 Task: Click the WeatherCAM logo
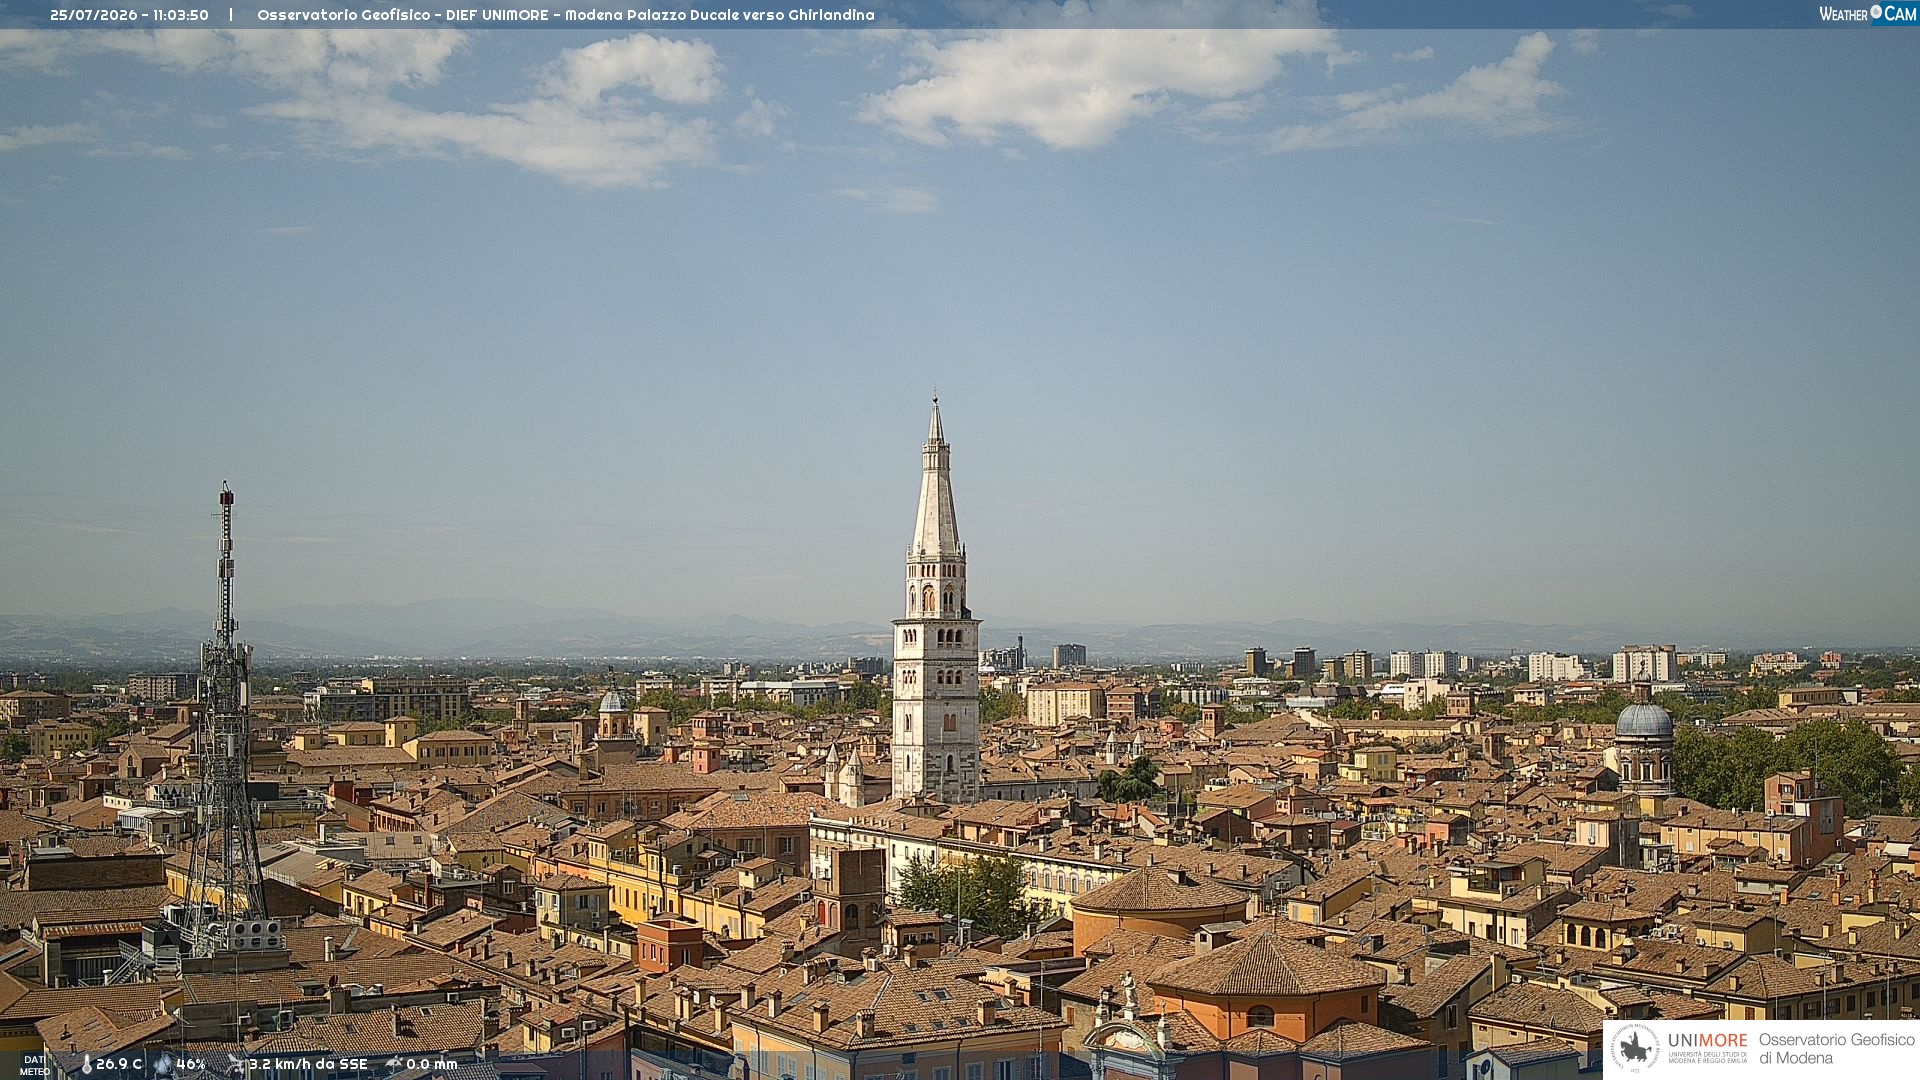pos(1867,14)
